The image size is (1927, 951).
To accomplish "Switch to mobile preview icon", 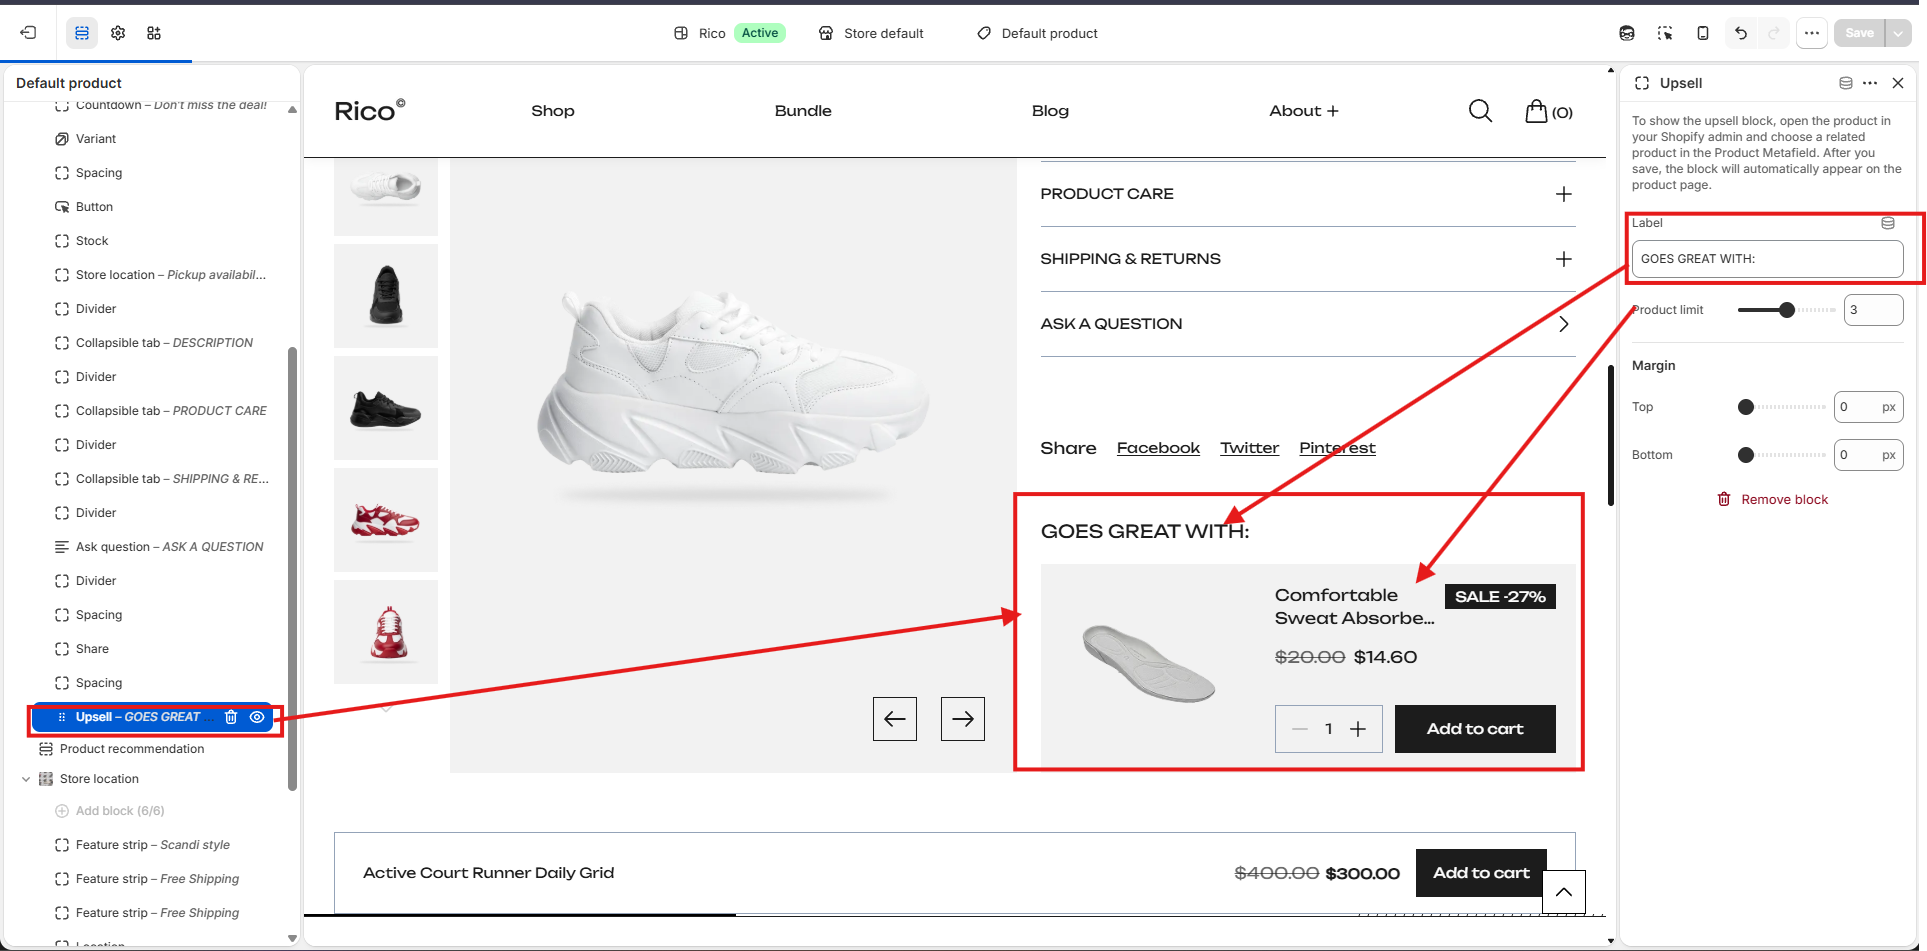I will [1703, 33].
